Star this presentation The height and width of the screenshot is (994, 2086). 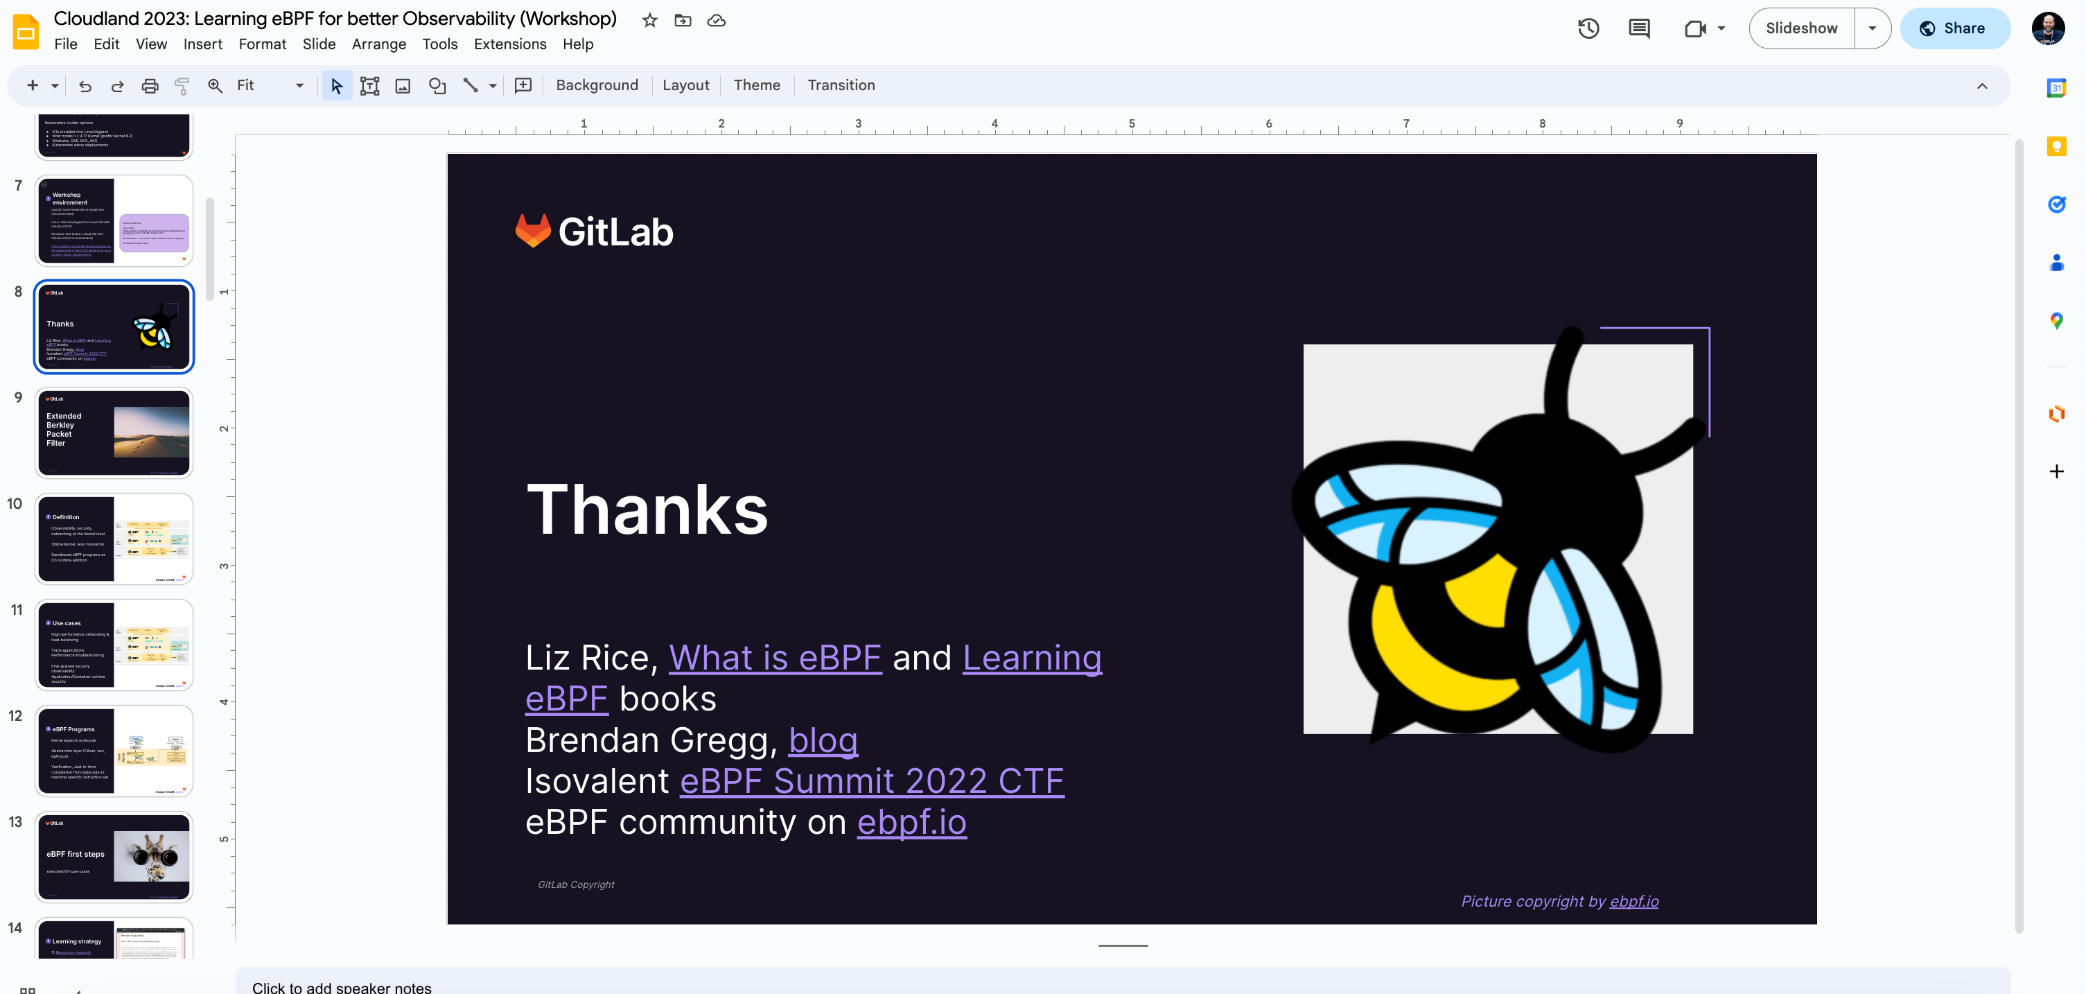(650, 20)
